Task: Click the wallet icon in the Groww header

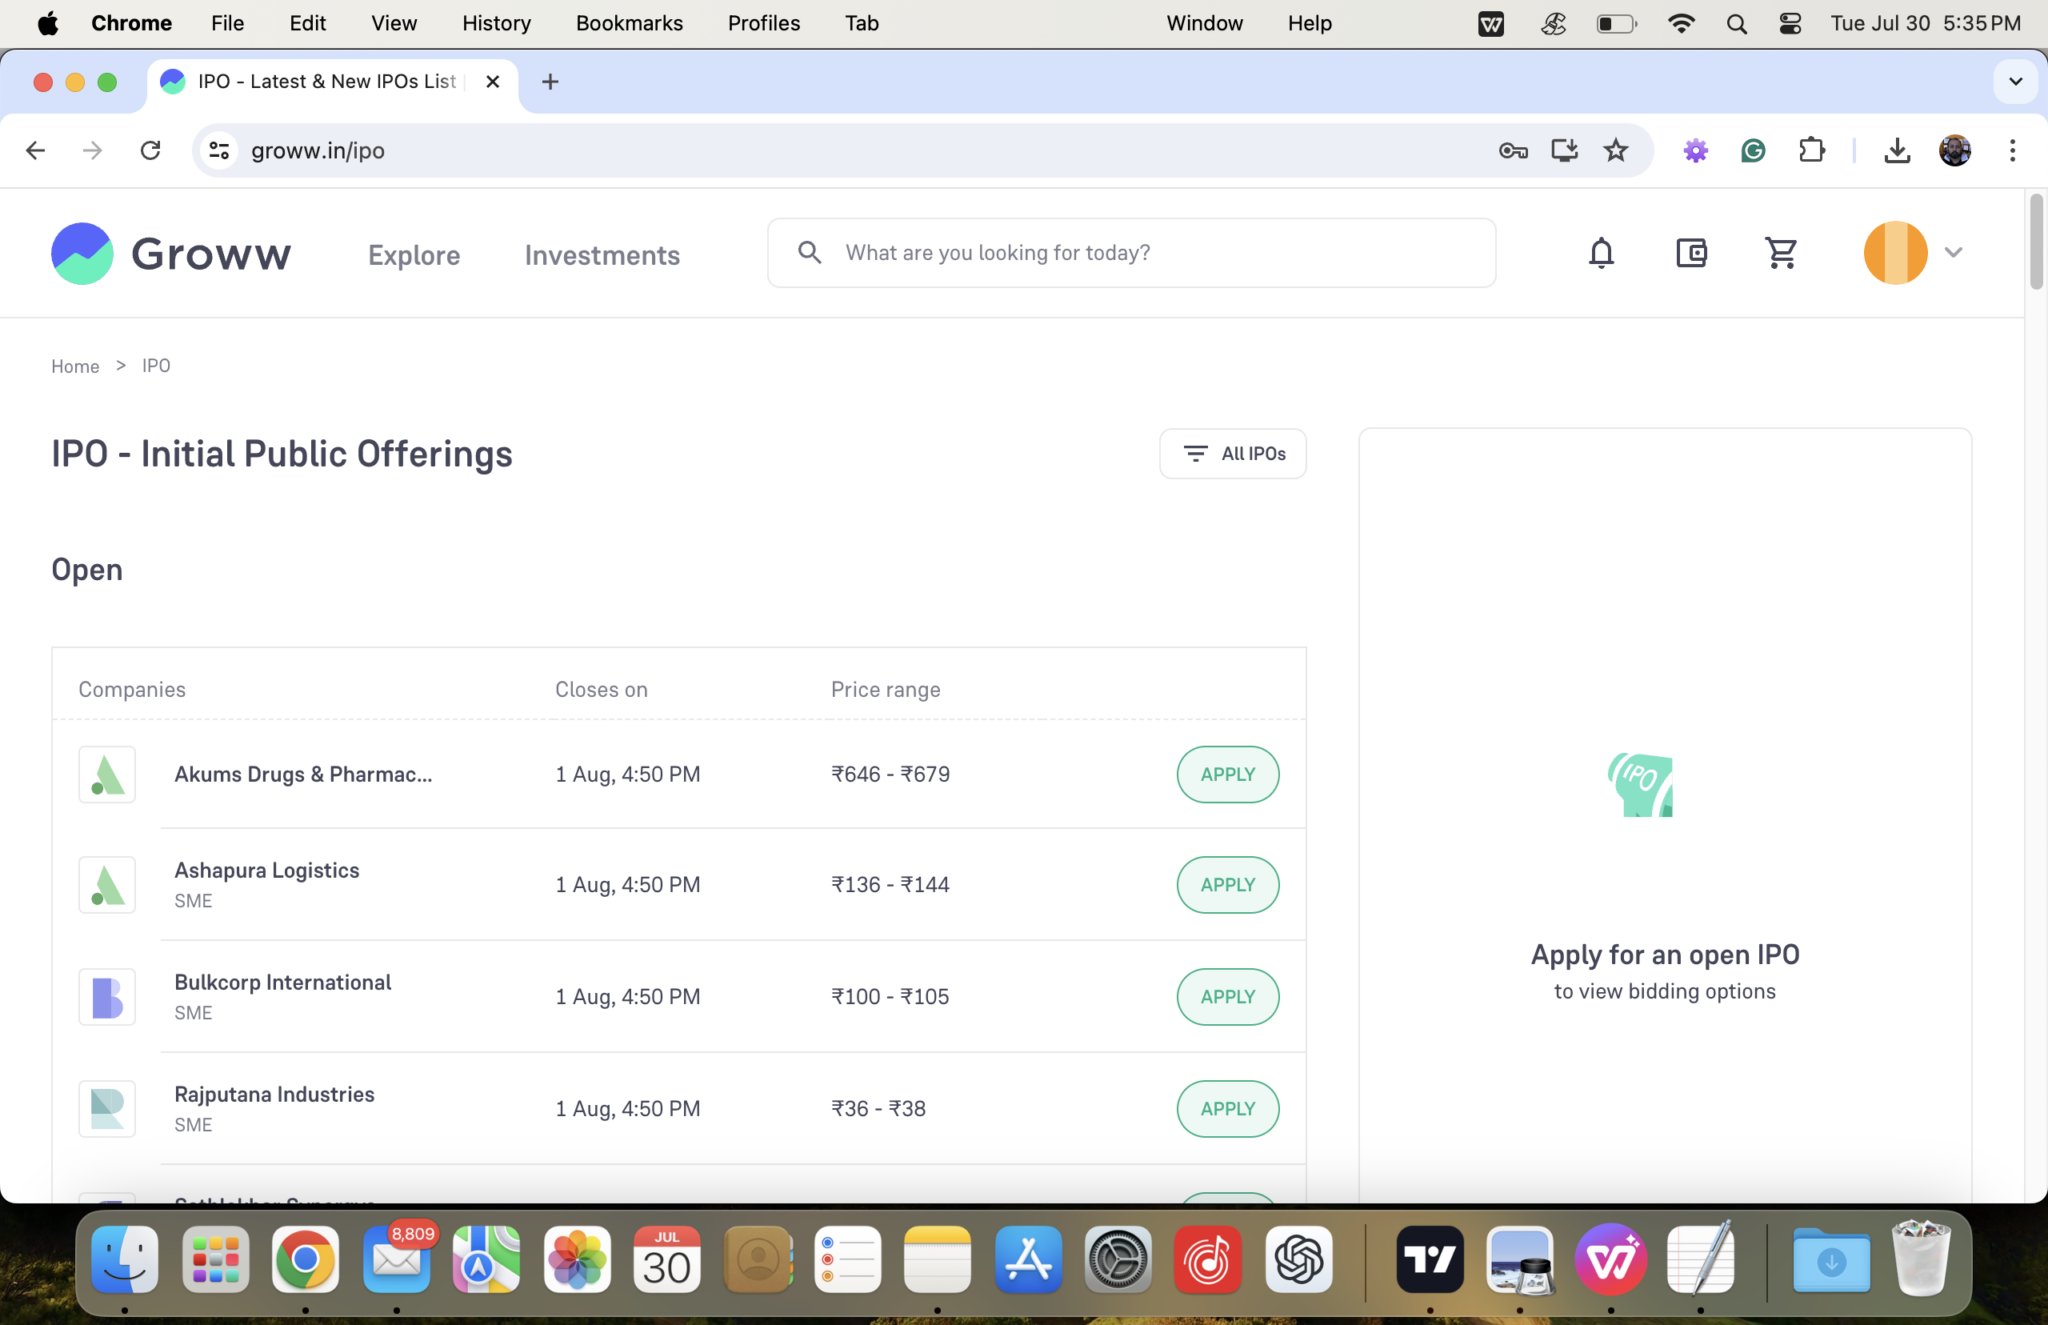Action: click(x=1691, y=253)
